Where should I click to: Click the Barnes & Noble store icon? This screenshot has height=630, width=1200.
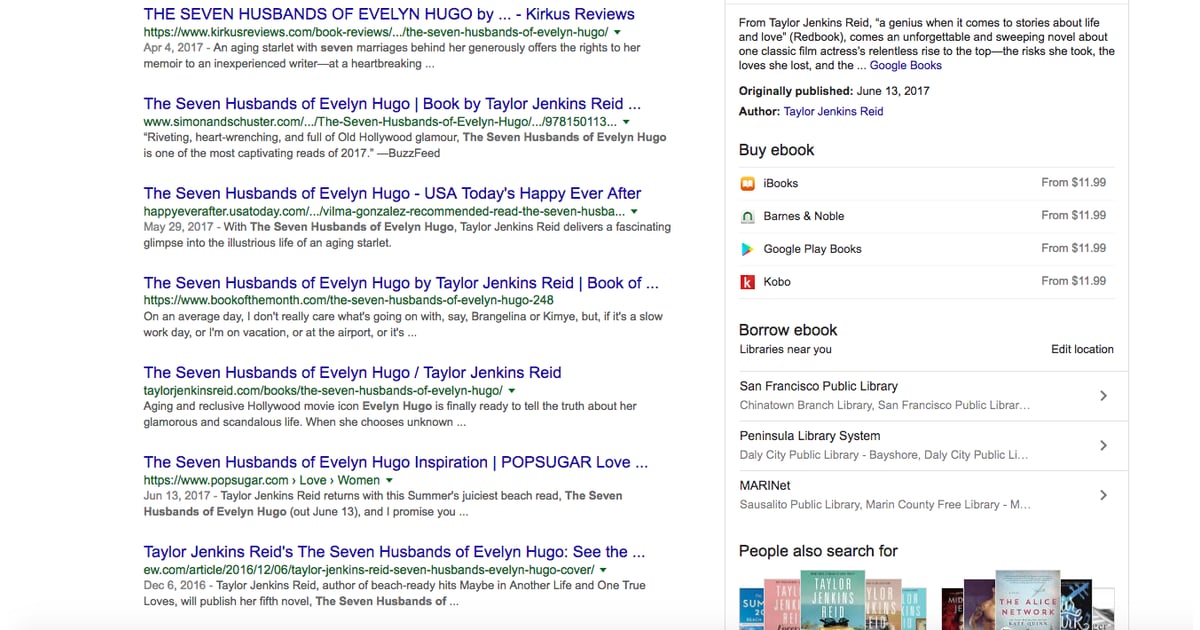(x=747, y=216)
